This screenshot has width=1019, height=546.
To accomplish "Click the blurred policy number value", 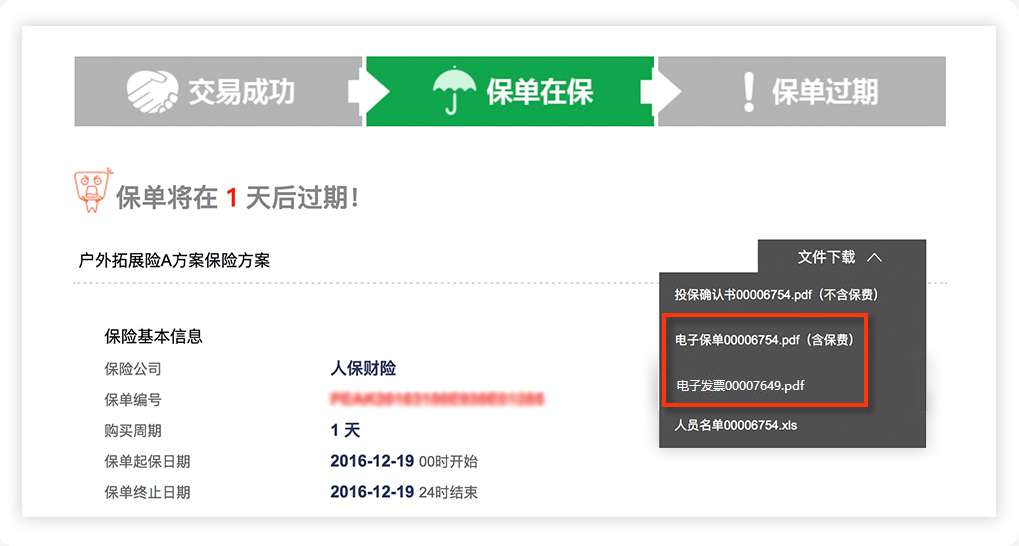I will [x=437, y=400].
